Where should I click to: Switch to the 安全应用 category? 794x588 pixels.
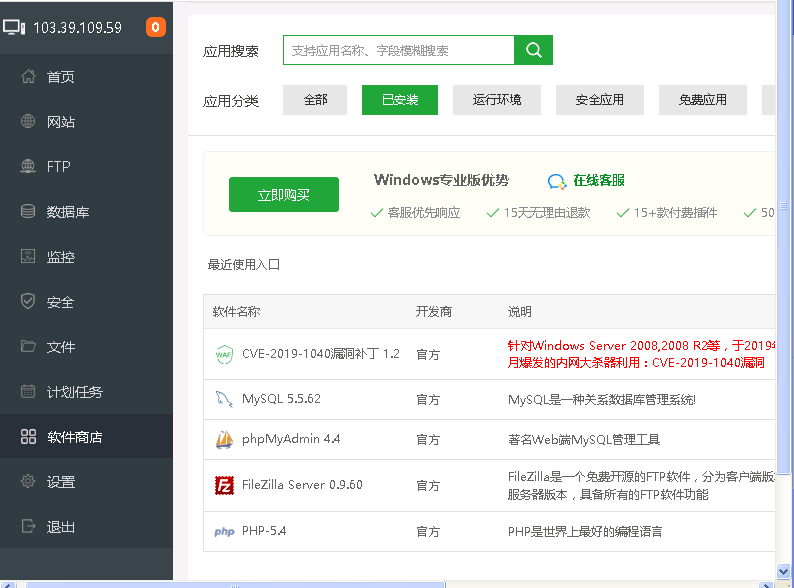pyautogui.click(x=600, y=100)
